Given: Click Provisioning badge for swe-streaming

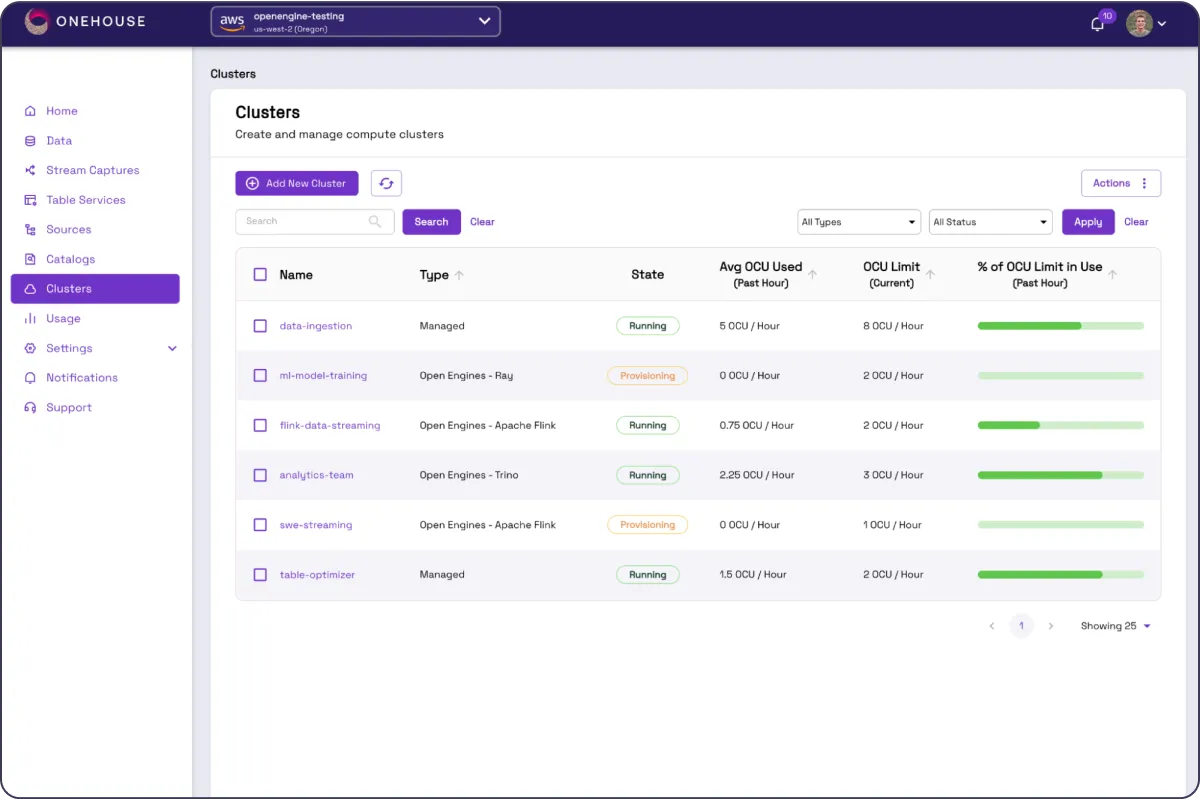Looking at the screenshot, I should (x=648, y=525).
